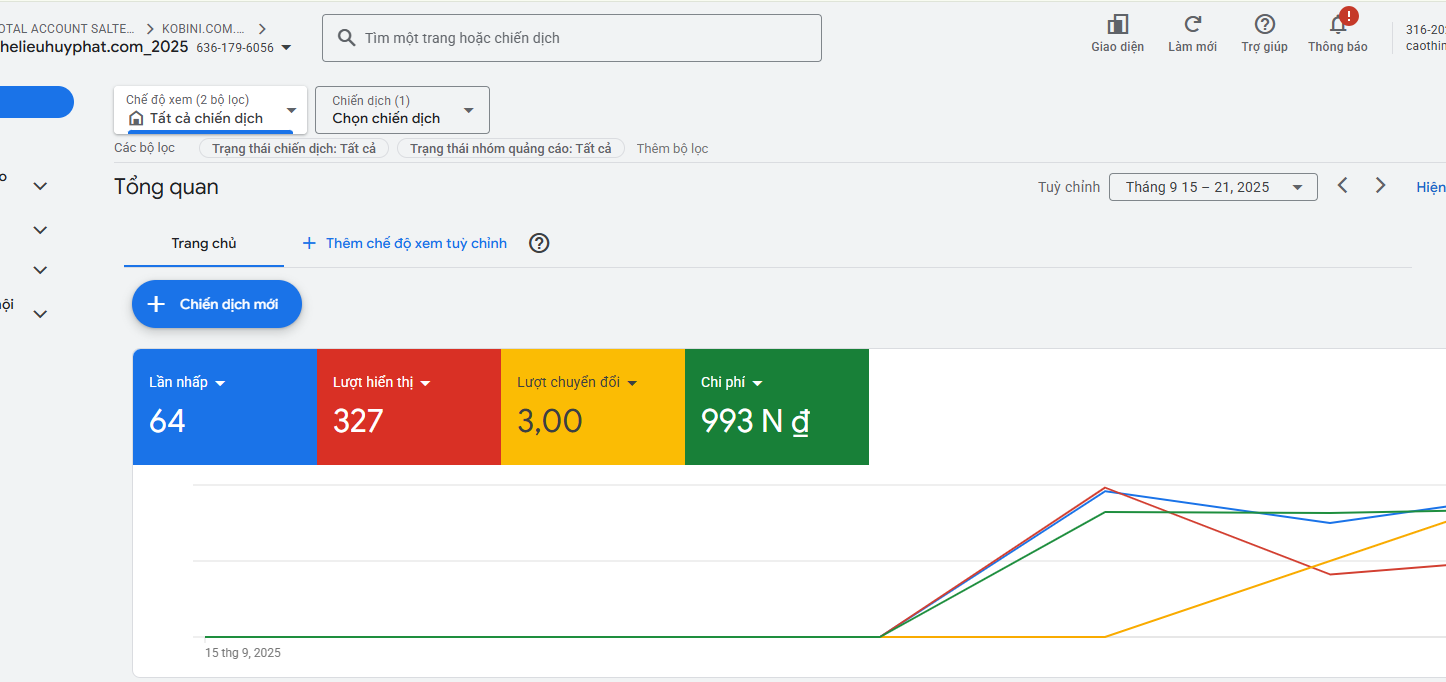Click the chart date label 15 thg 9, 2025
This screenshot has width=1446, height=682.
click(243, 653)
